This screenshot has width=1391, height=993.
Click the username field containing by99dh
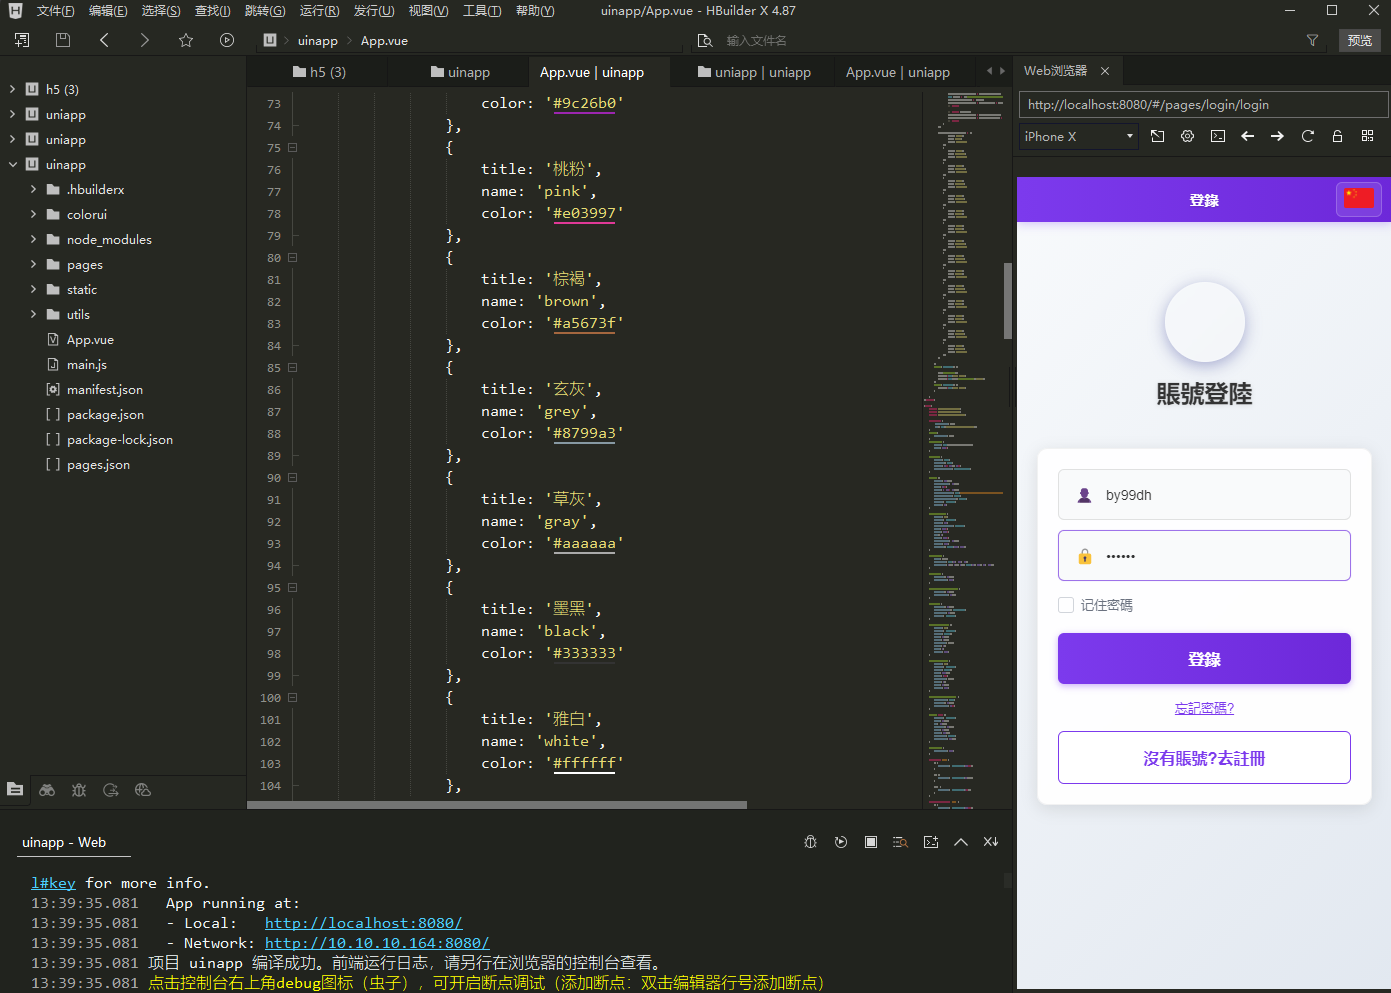click(x=1204, y=495)
